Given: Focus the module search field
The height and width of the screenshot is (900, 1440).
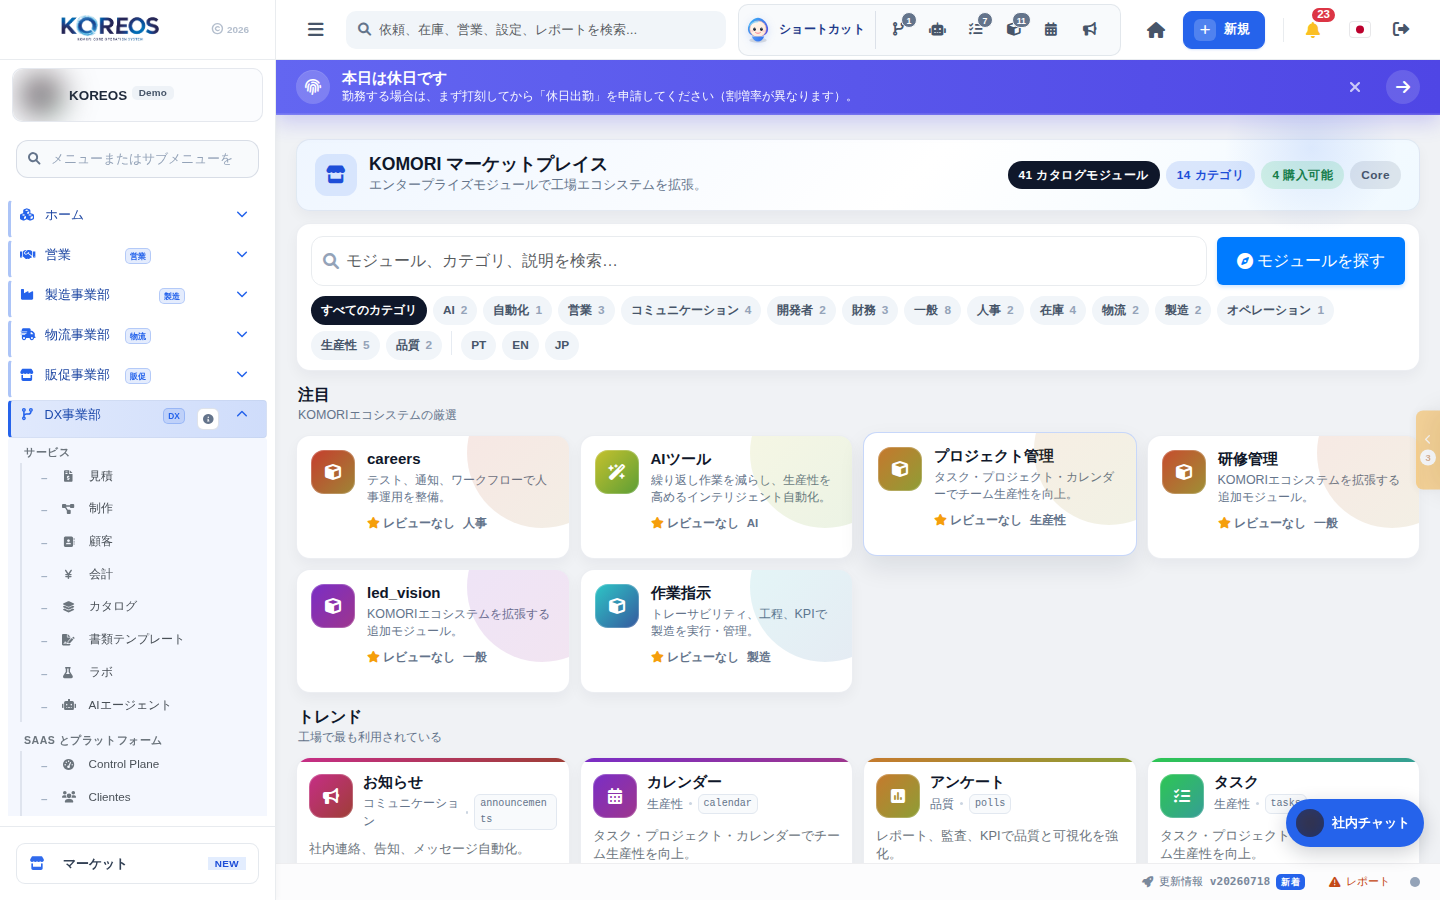Looking at the screenshot, I should [x=759, y=261].
